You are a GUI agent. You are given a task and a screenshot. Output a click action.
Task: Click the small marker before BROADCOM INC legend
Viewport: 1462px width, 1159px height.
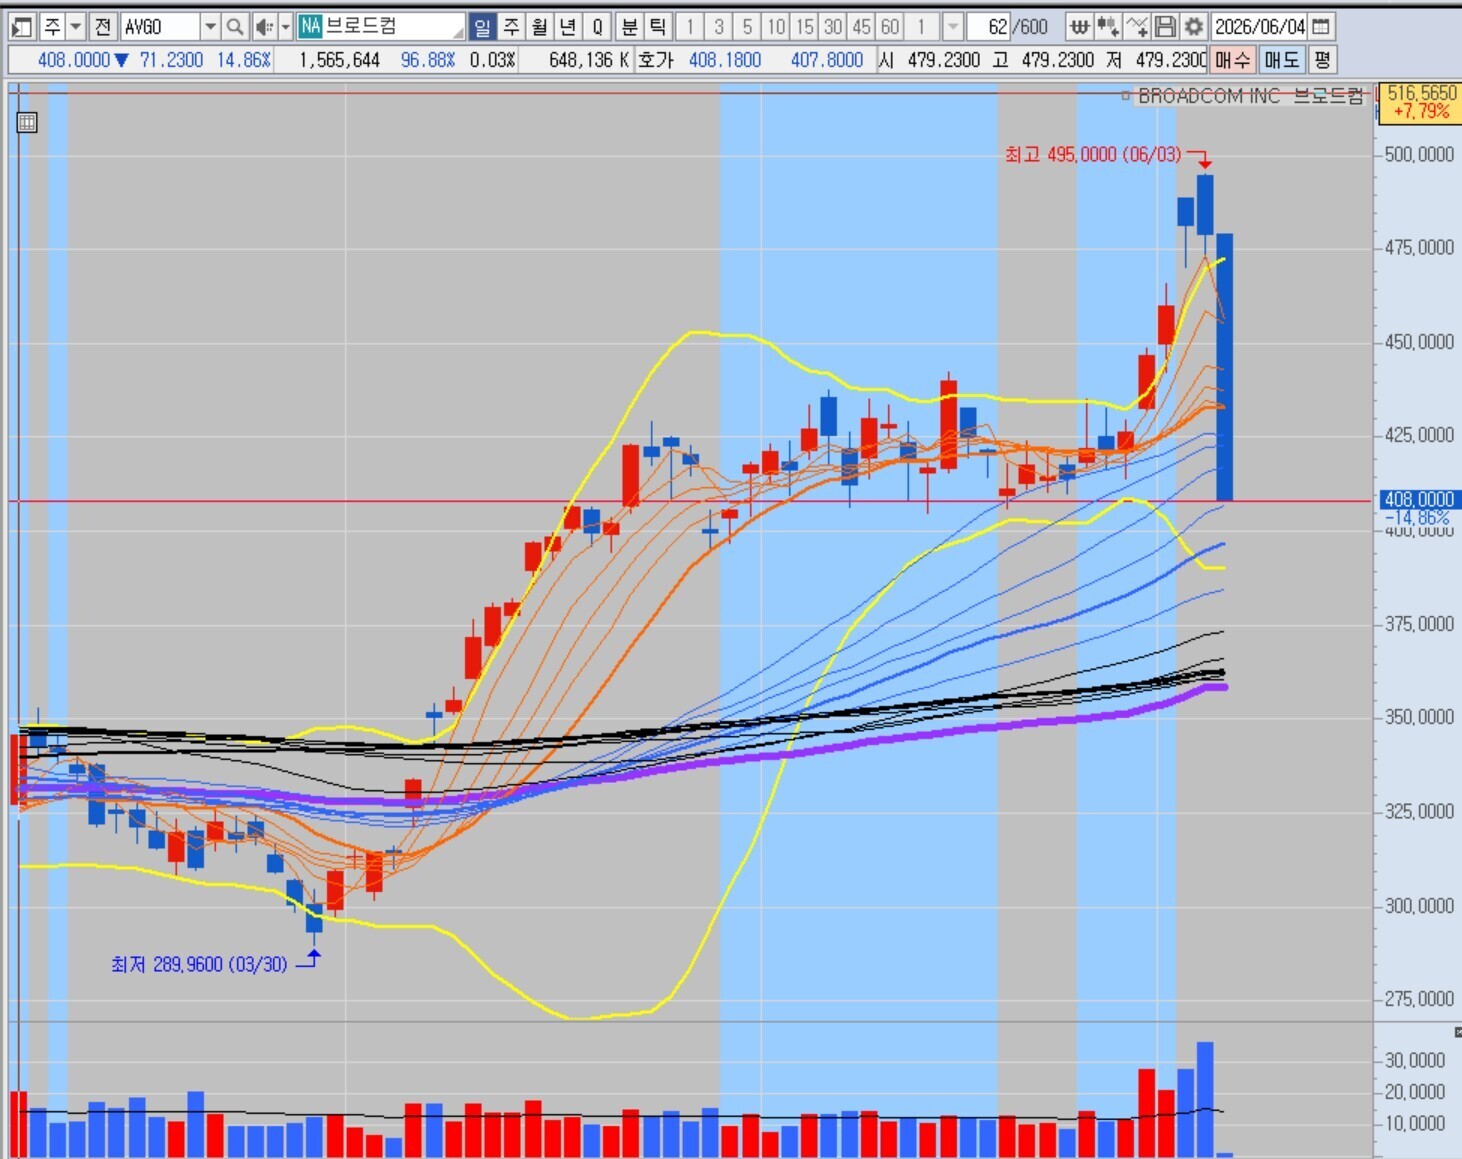tap(1126, 96)
